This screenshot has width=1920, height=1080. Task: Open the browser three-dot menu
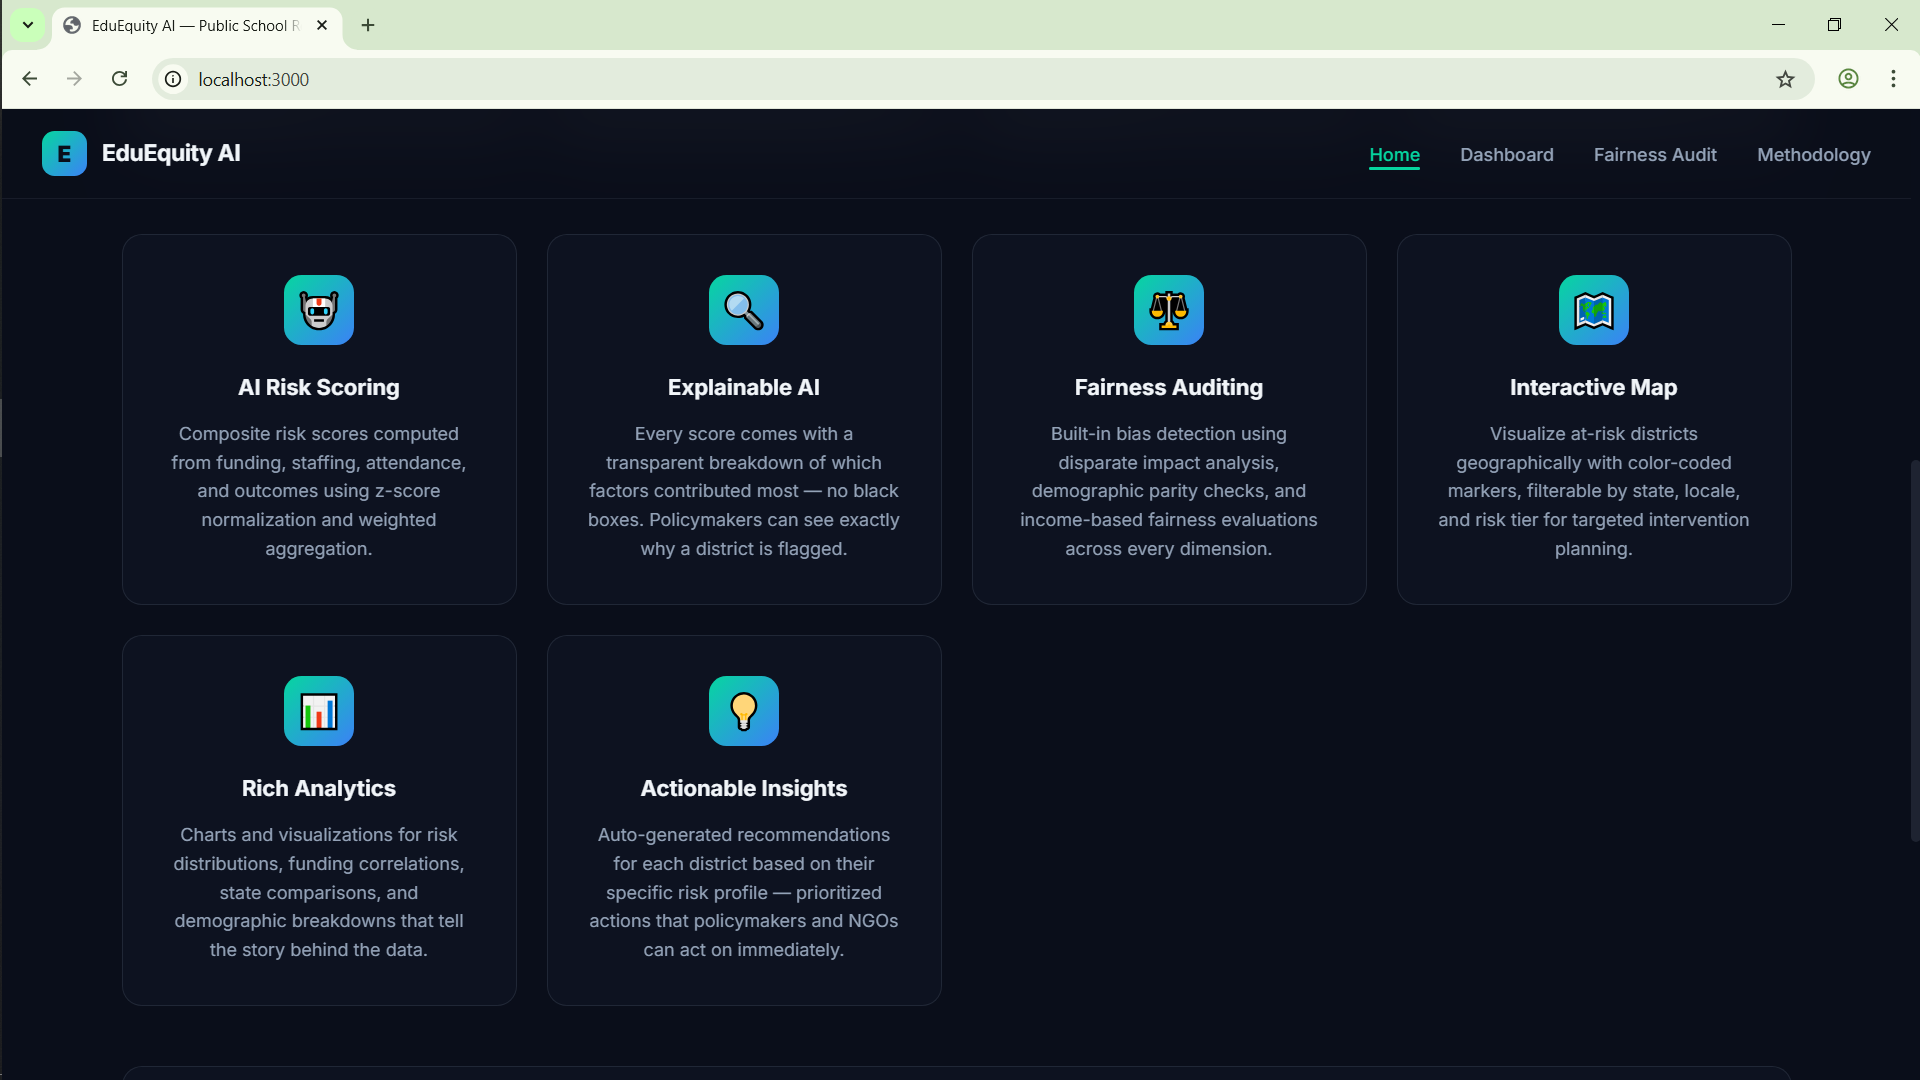pyautogui.click(x=1893, y=79)
